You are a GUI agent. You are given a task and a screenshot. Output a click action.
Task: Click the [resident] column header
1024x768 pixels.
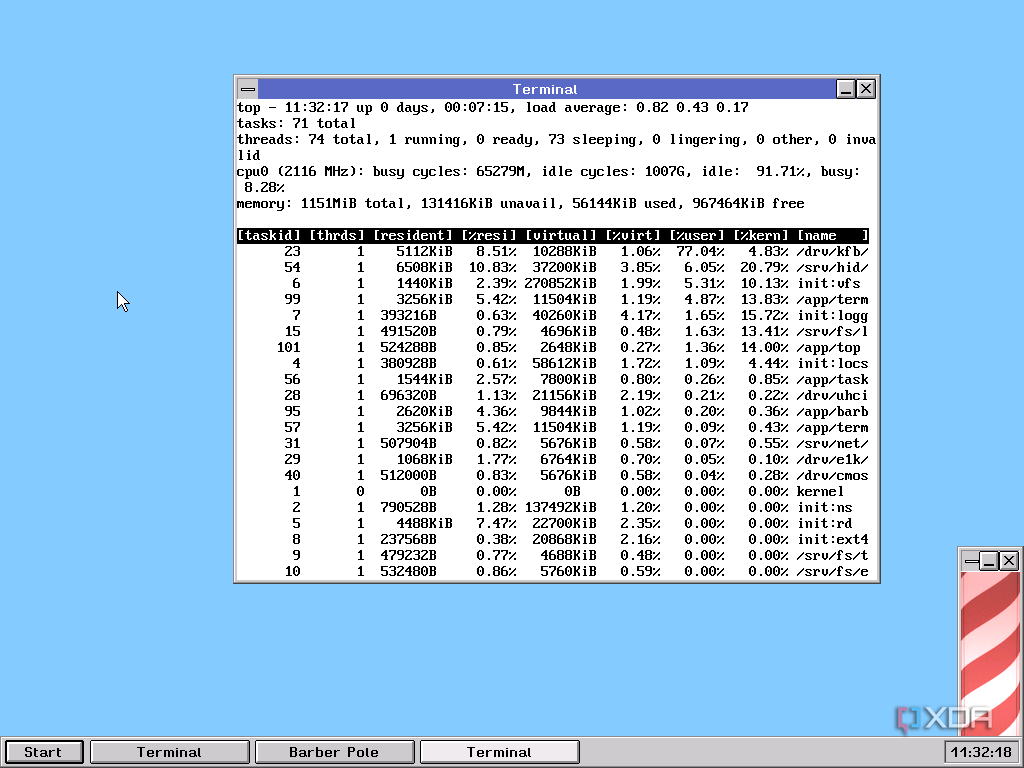(x=412, y=235)
